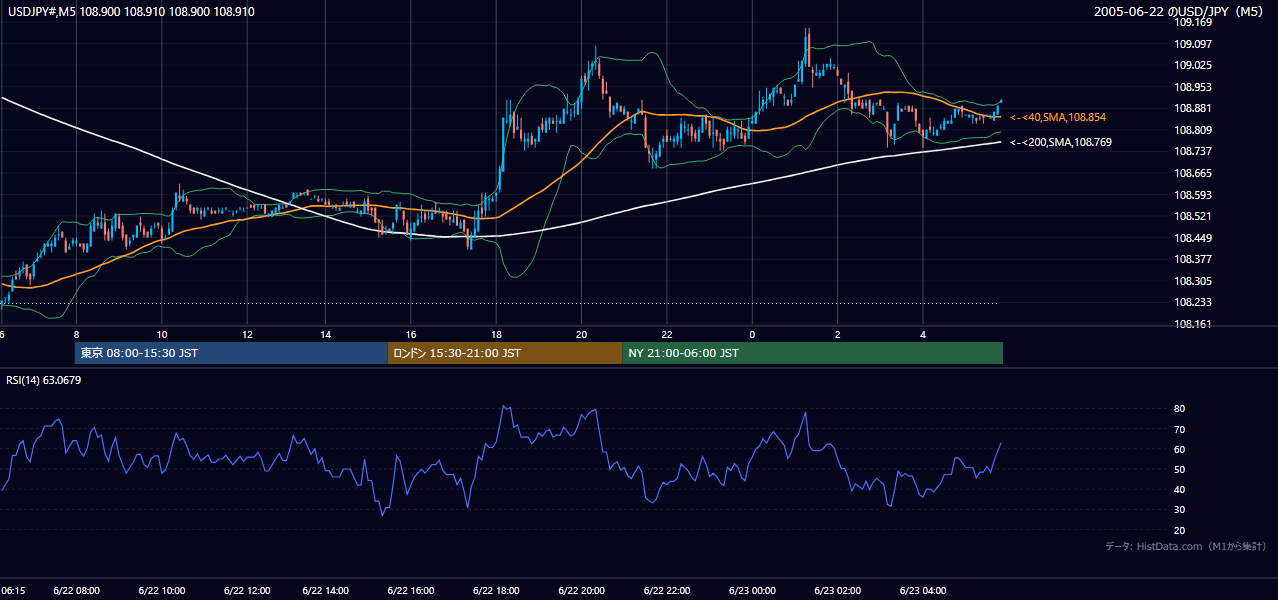The width and height of the screenshot is (1278, 600).
Task: Click the RSI axis level 50 label
Action: [x=1179, y=469]
